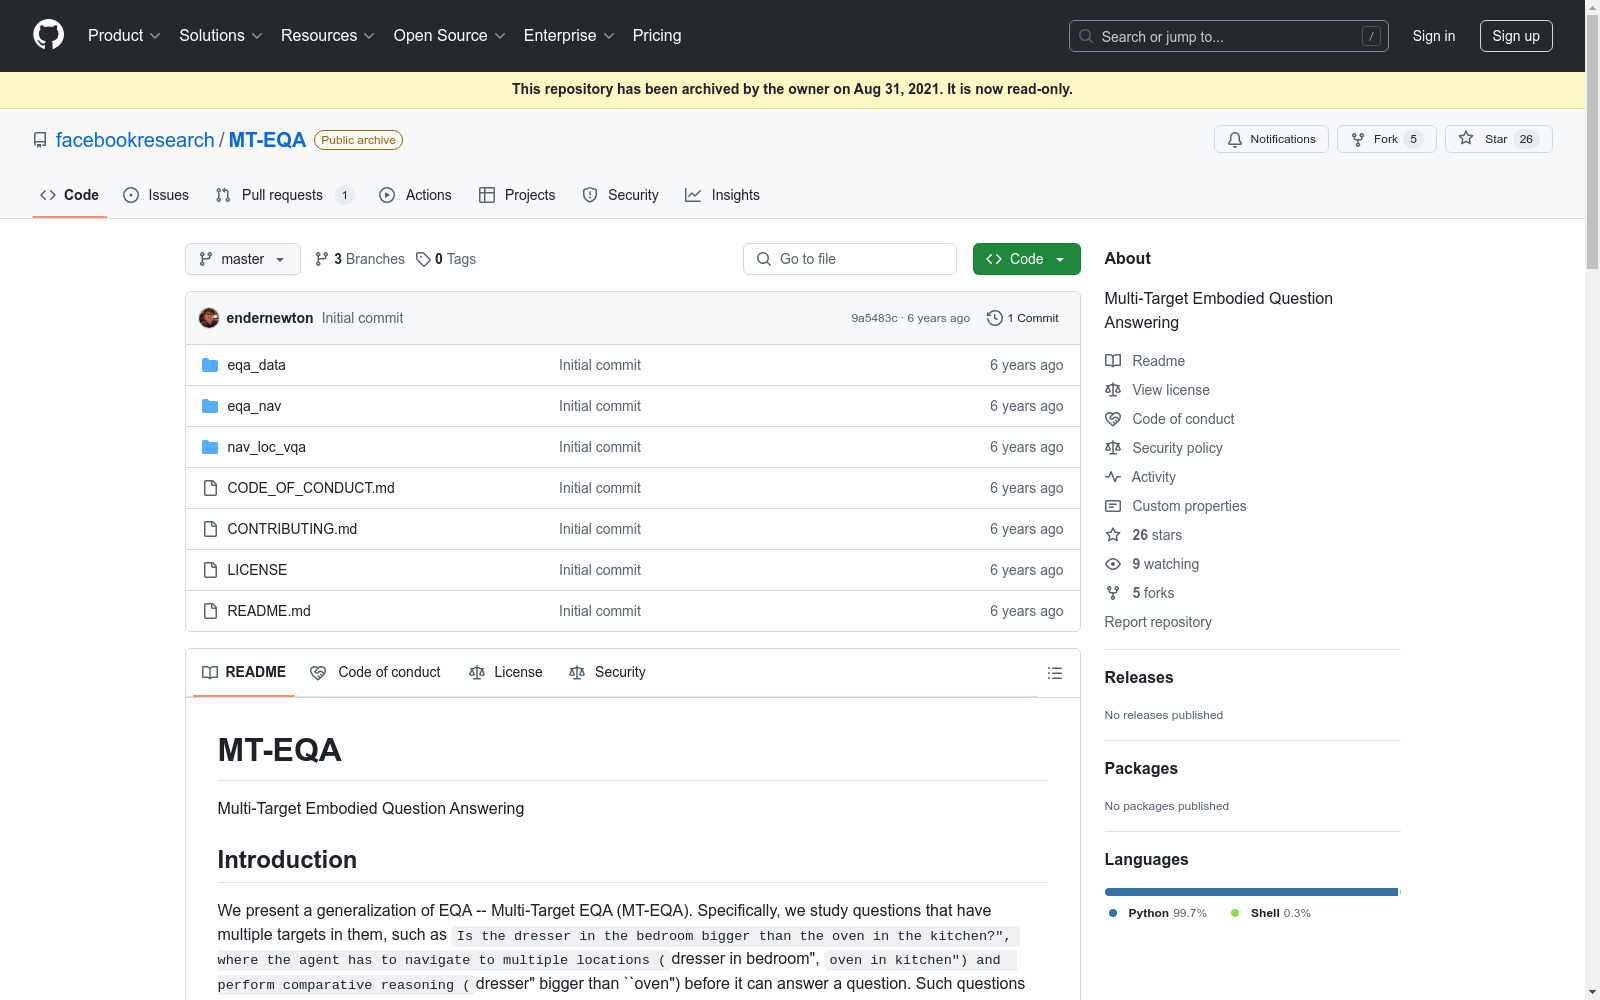
Task: Click the Sign in link
Action: [x=1433, y=36]
